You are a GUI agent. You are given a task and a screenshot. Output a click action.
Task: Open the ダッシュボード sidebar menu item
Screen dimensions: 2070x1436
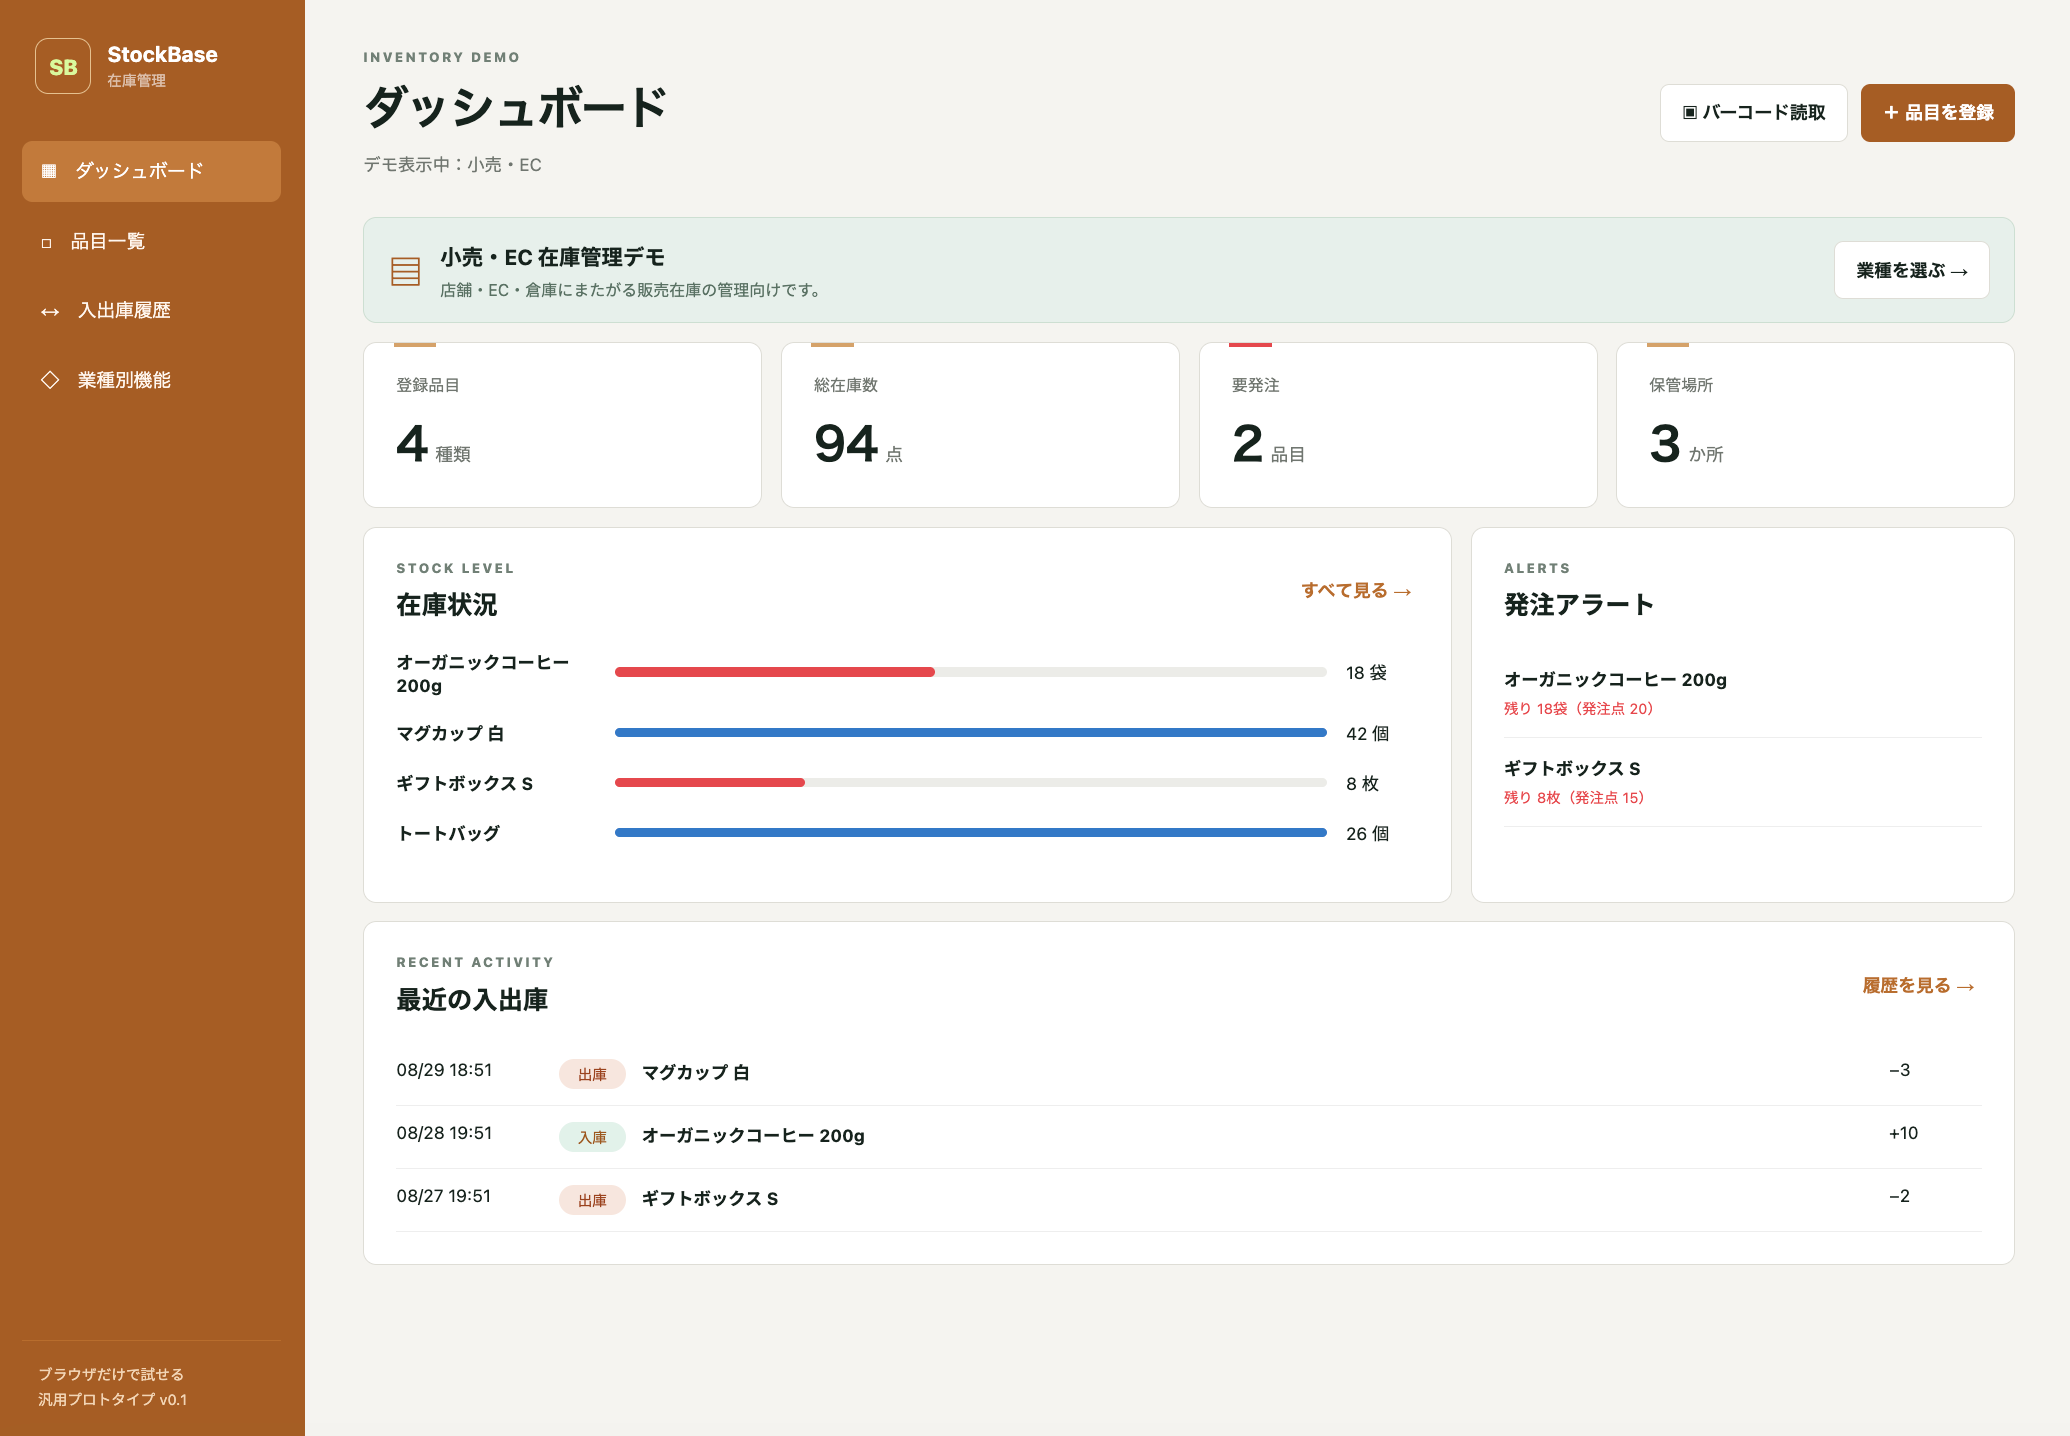[x=151, y=171]
